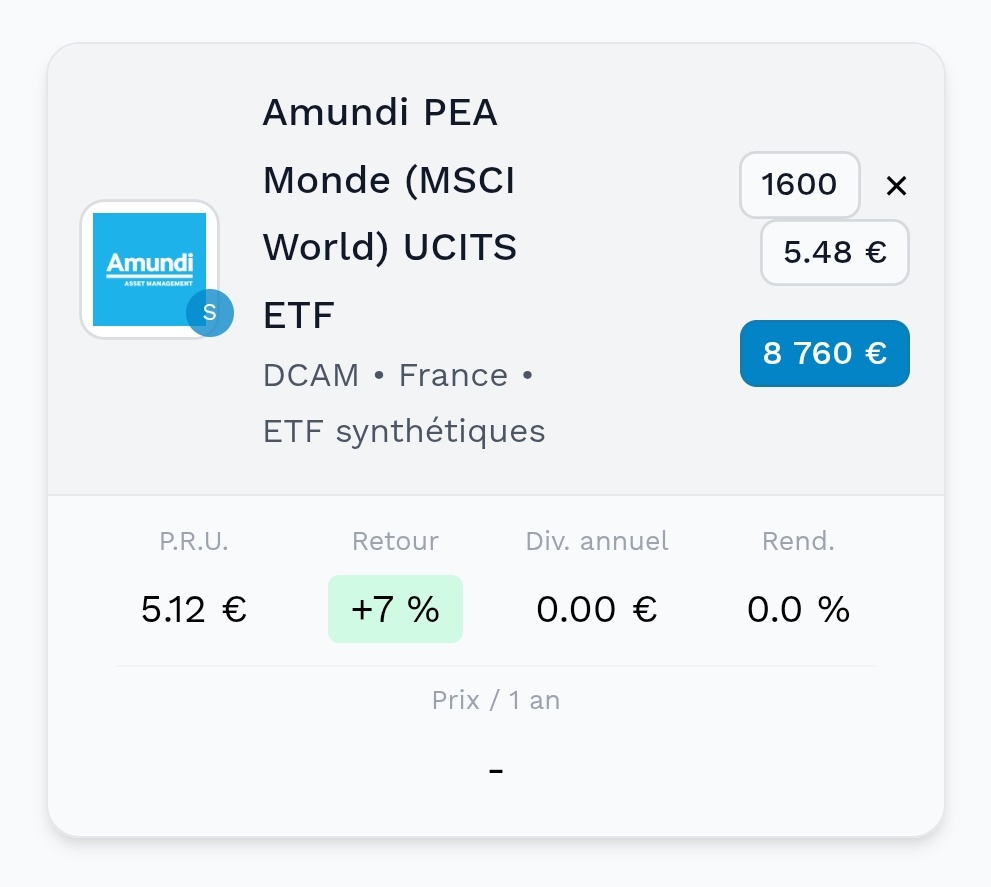Image resolution: width=991 pixels, height=887 pixels.
Task: Select the P.R.U. column label
Action: (194, 542)
